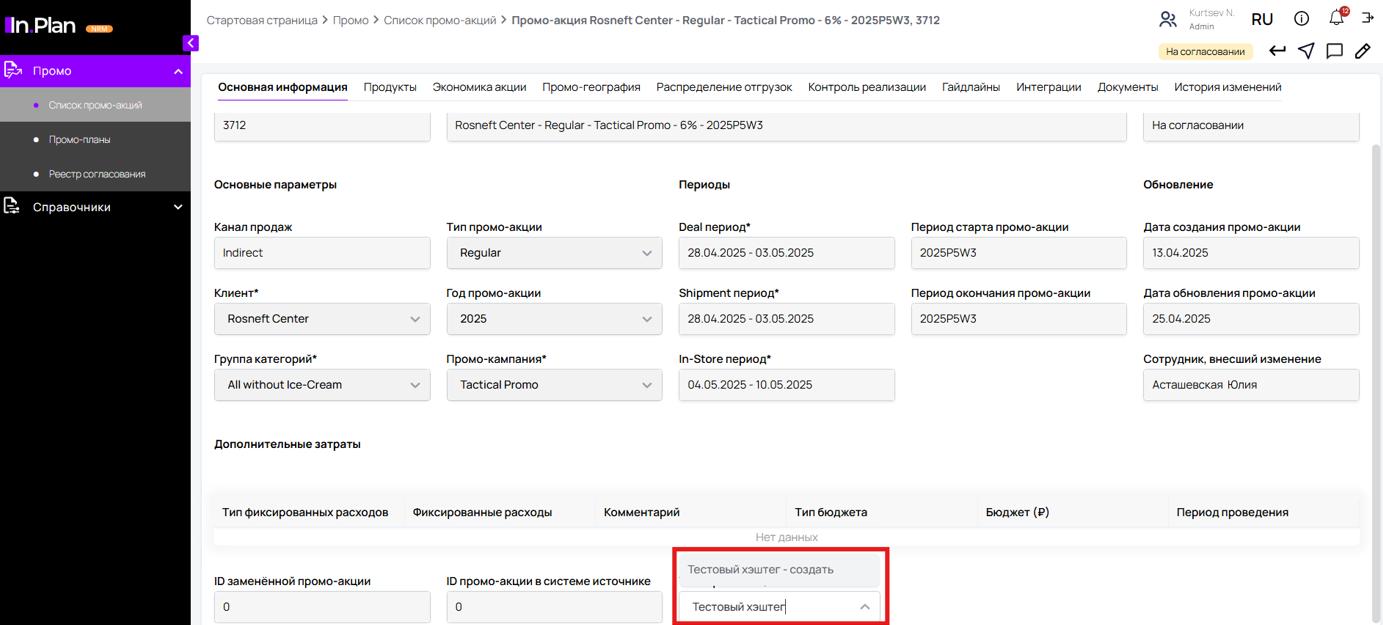
Task: Click the pencil edit icon
Action: (1362, 51)
